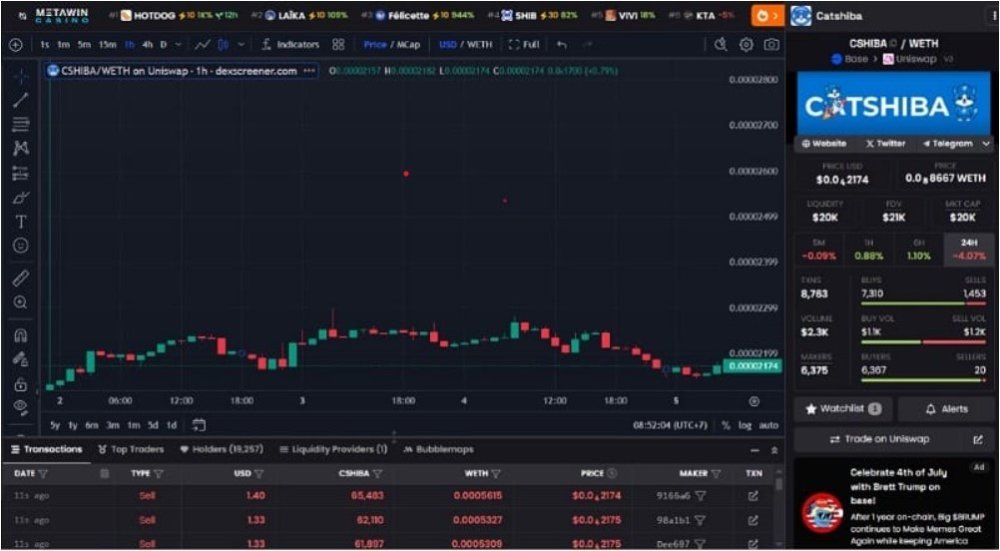The height and width of the screenshot is (551, 1000).
Task: Enter Full screen chart mode
Action: click(x=524, y=45)
